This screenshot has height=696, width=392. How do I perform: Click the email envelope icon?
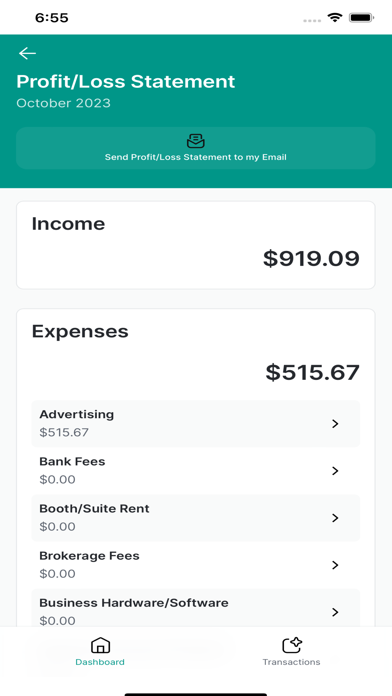point(195,141)
